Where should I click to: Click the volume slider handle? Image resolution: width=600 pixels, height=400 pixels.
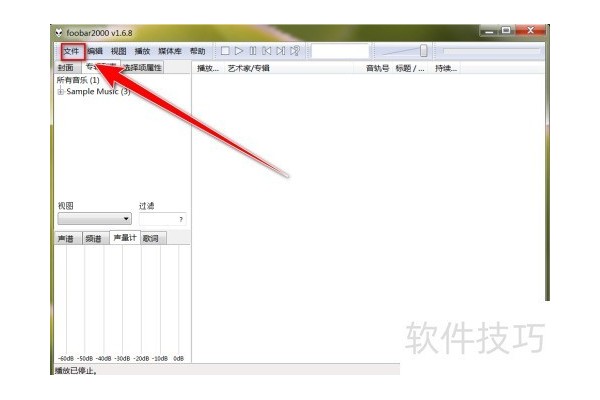pos(423,51)
